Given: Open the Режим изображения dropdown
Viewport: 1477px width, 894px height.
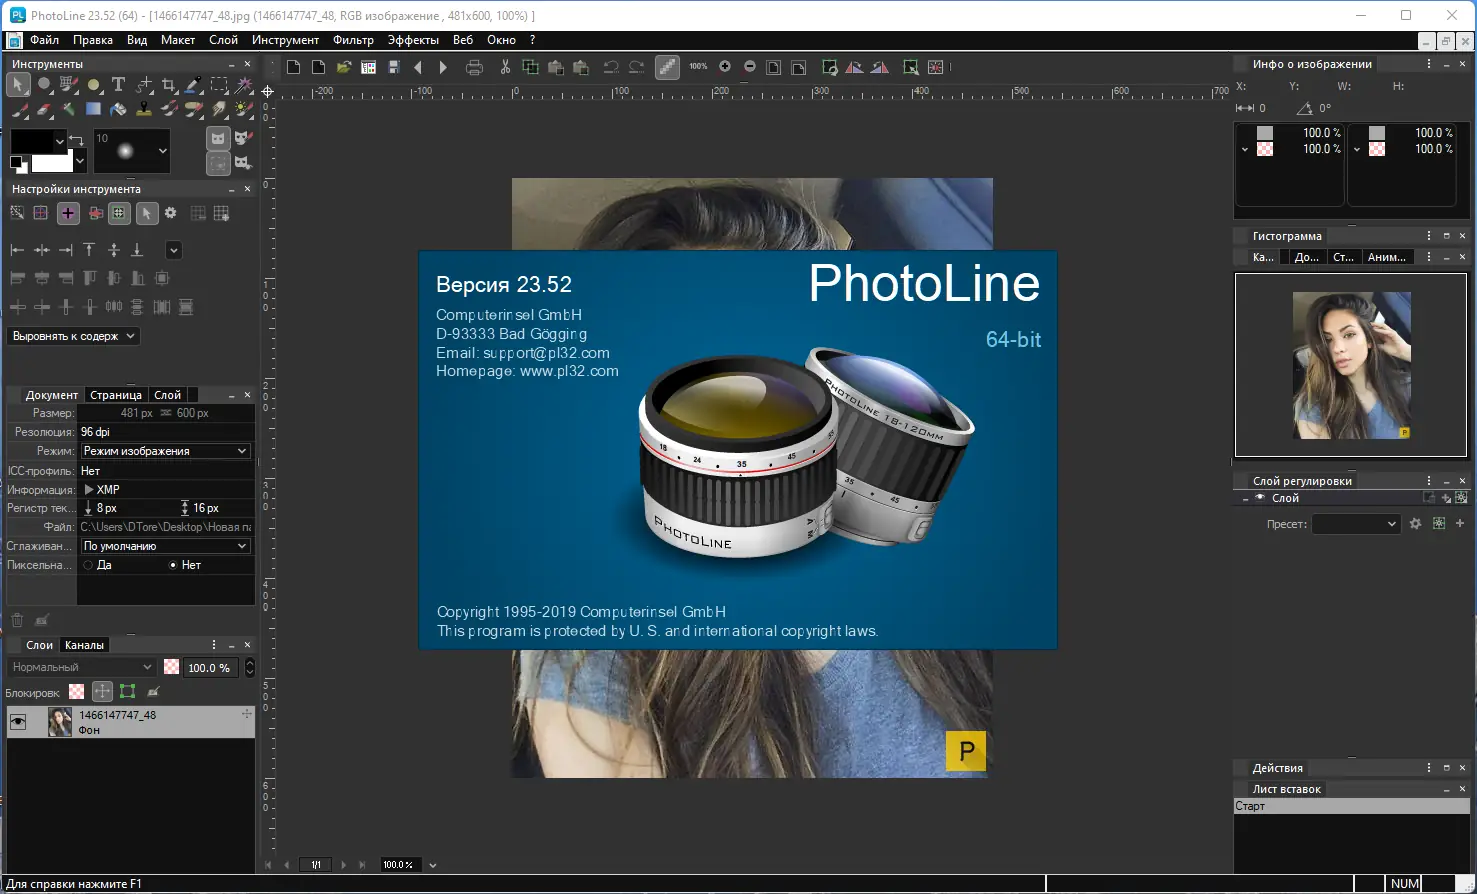Looking at the screenshot, I should (x=165, y=451).
